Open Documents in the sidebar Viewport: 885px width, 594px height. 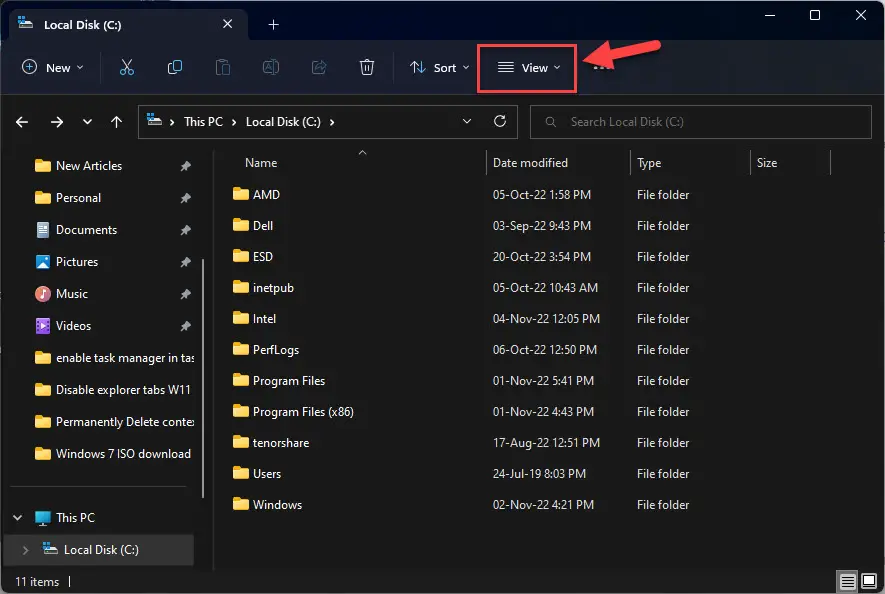point(76,230)
